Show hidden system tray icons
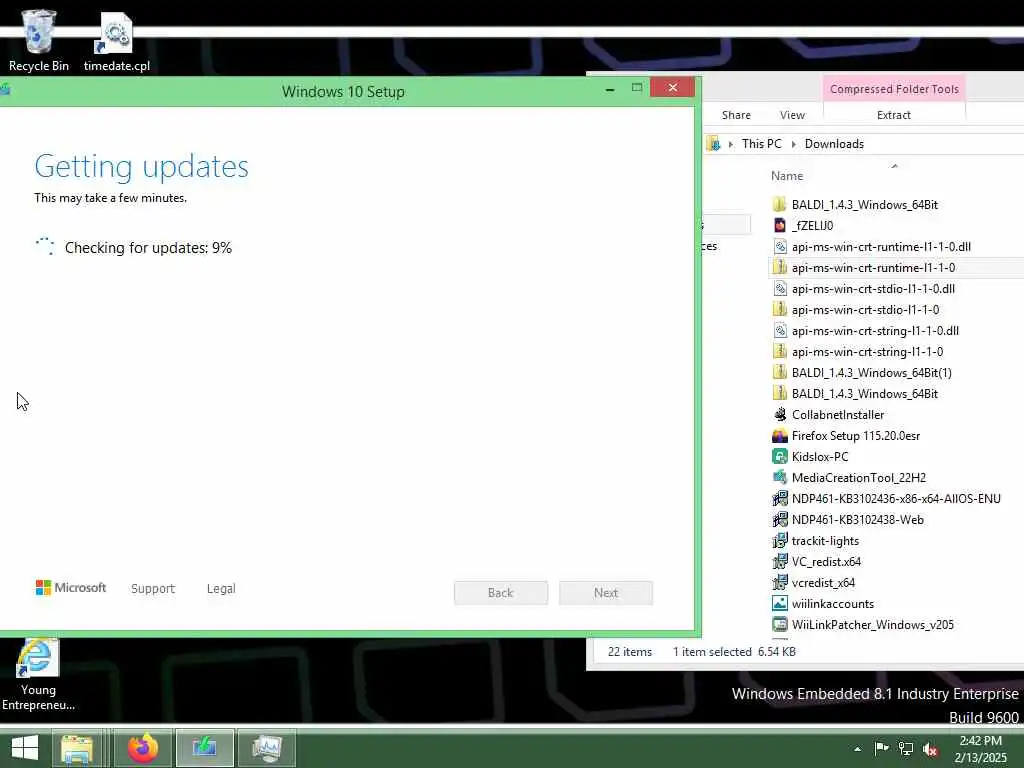 tap(857, 749)
